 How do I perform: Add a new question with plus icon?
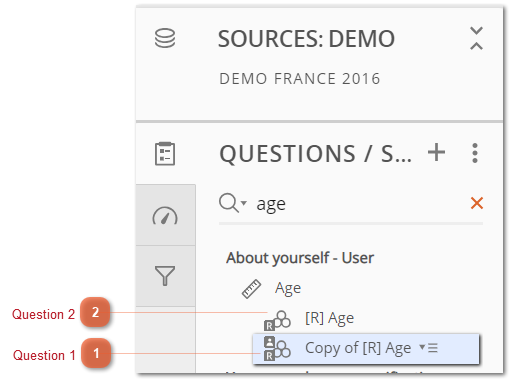pyautogui.click(x=436, y=153)
